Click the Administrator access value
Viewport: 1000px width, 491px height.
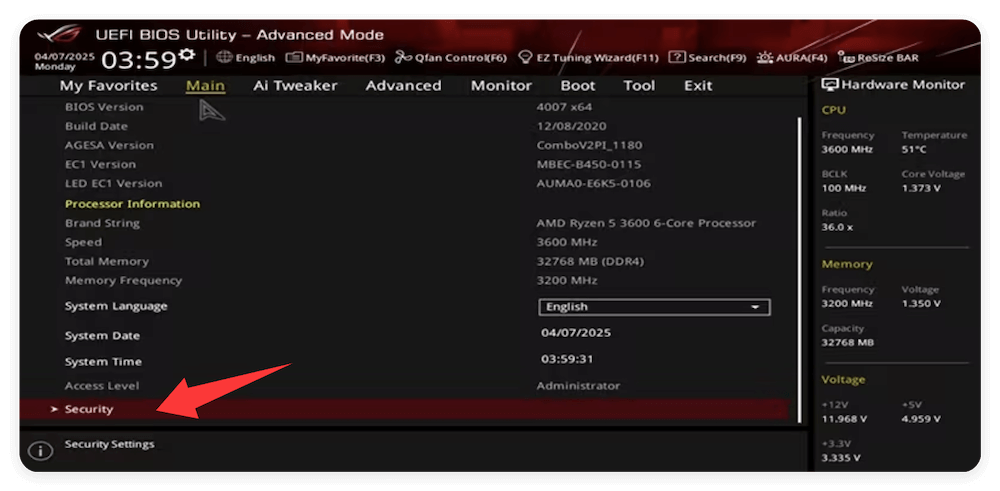[578, 386]
